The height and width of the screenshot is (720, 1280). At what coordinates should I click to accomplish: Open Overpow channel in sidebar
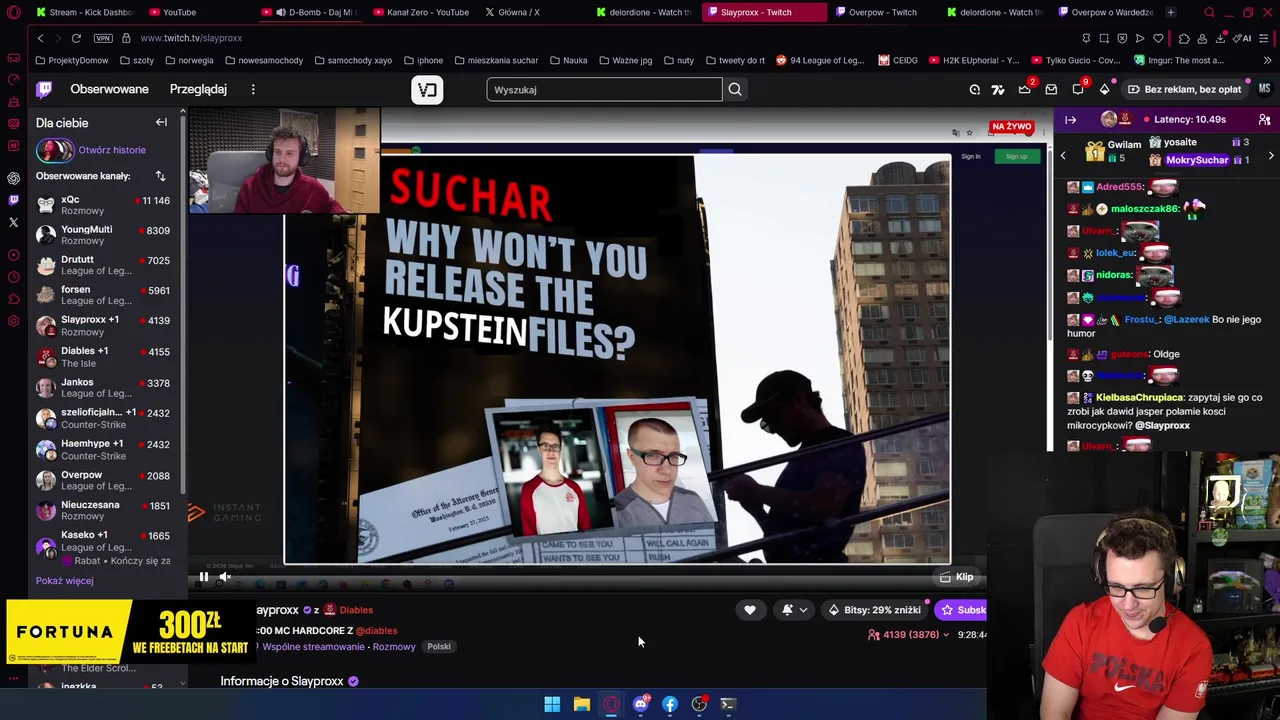tap(104, 480)
